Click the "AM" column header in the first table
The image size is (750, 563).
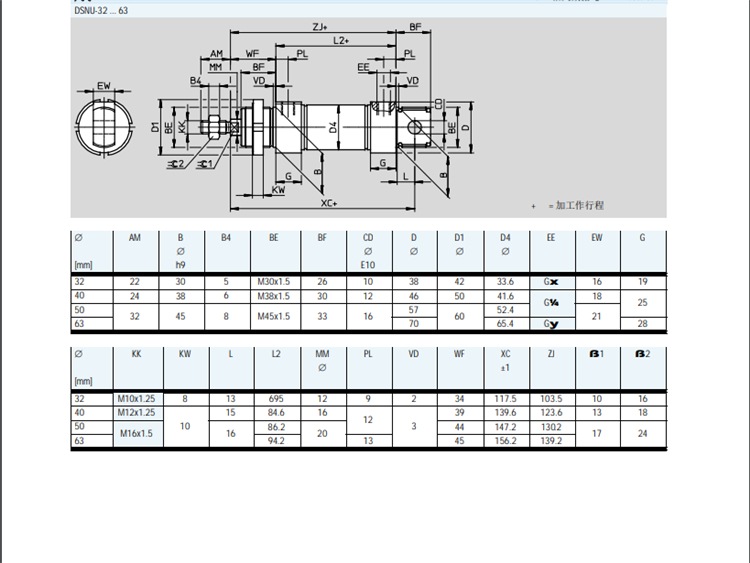[x=135, y=238]
